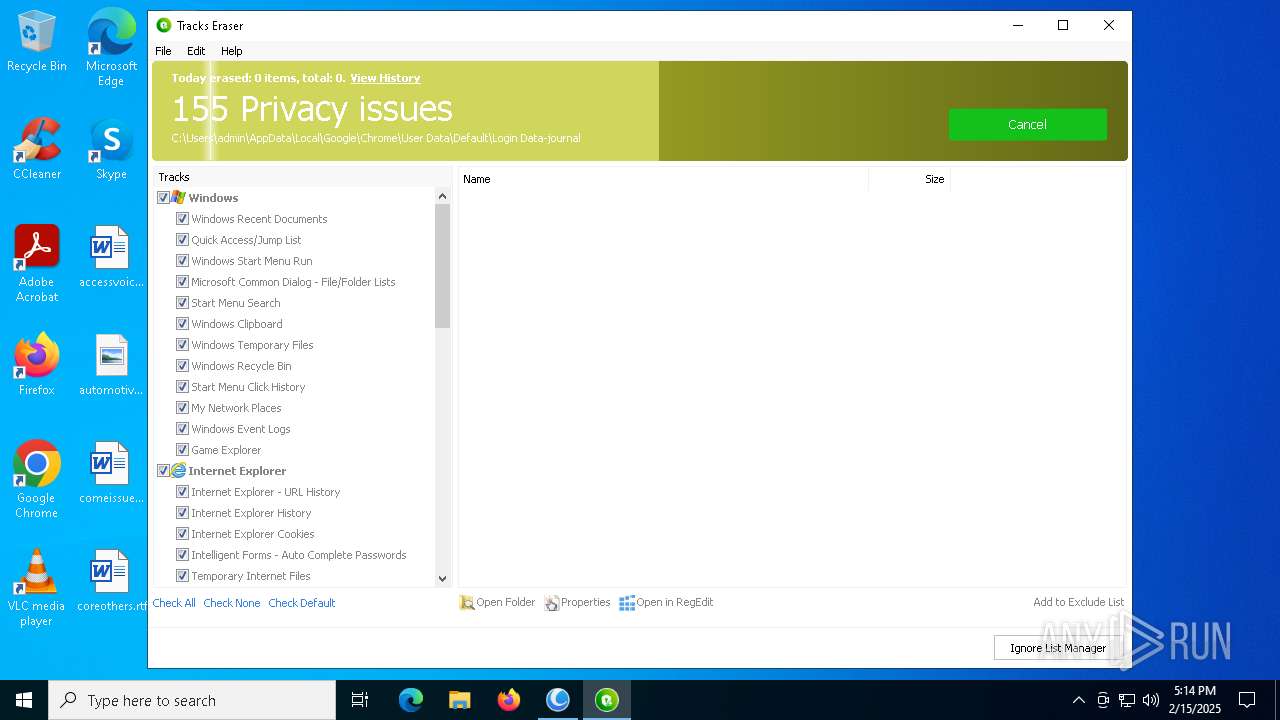Open Firefox from the taskbar
Viewport: 1280px width, 720px height.
pyautogui.click(x=509, y=700)
